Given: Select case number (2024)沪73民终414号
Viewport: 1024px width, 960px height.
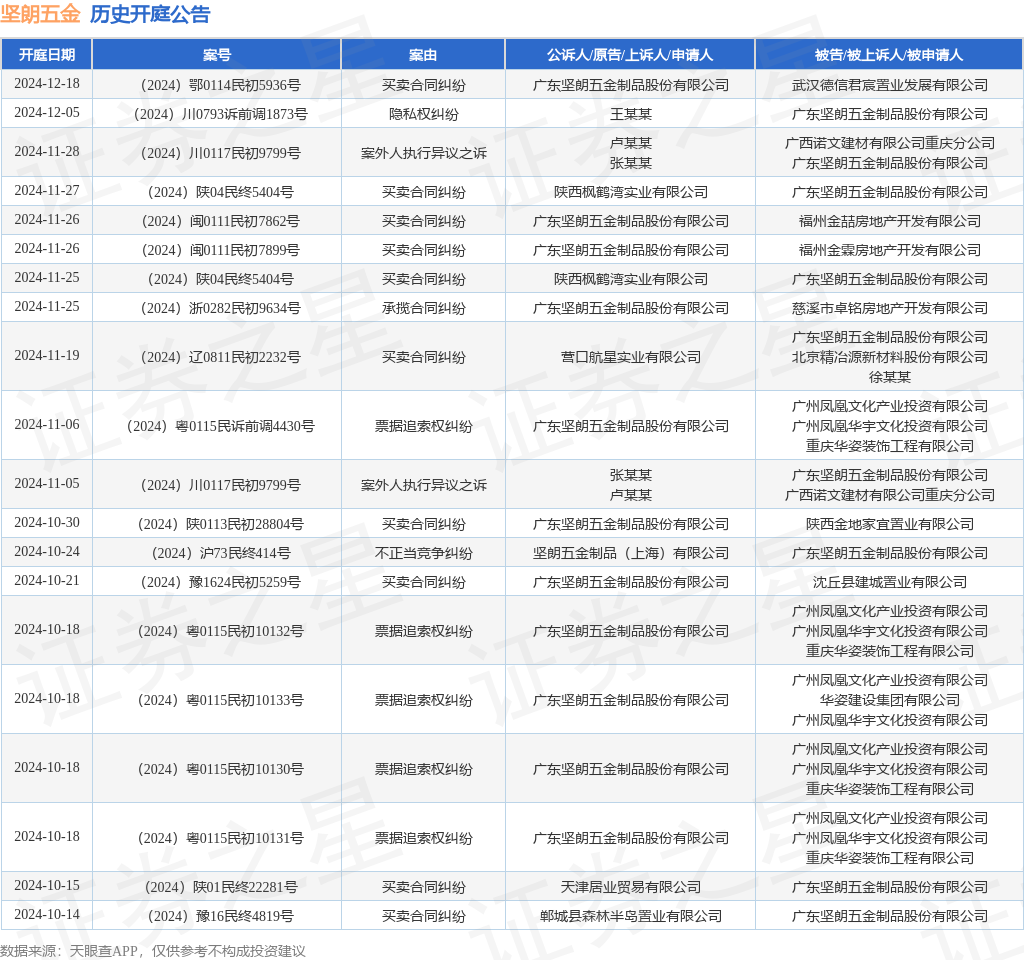Looking at the screenshot, I should pyautogui.click(x=220, y=552).
